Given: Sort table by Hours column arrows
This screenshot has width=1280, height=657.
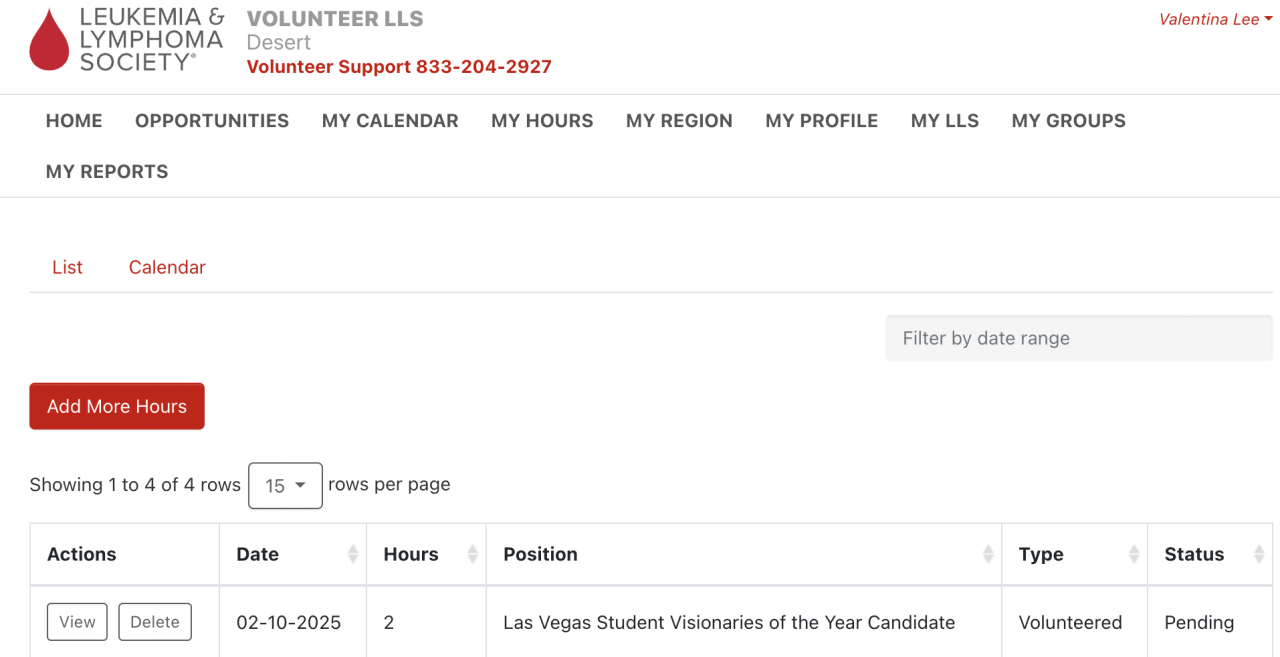Looking at the screenshot, I should pyautogui.click(x=473, y=554).
